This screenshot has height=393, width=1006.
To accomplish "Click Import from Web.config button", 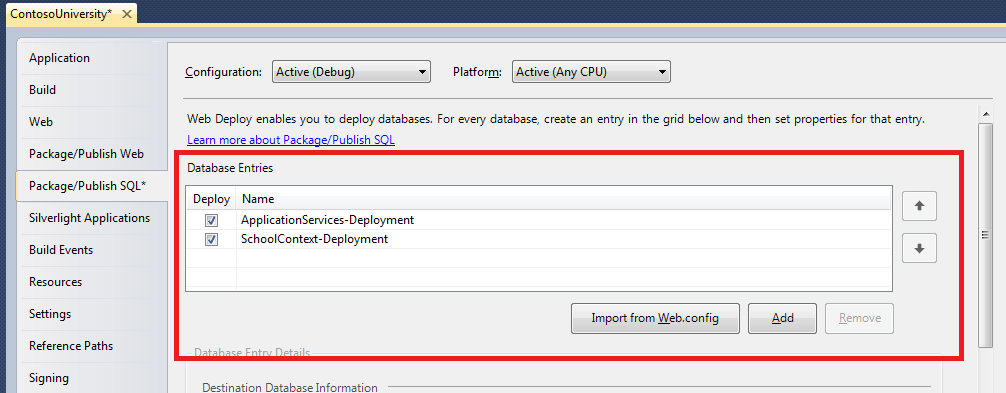I will [655, 318].
